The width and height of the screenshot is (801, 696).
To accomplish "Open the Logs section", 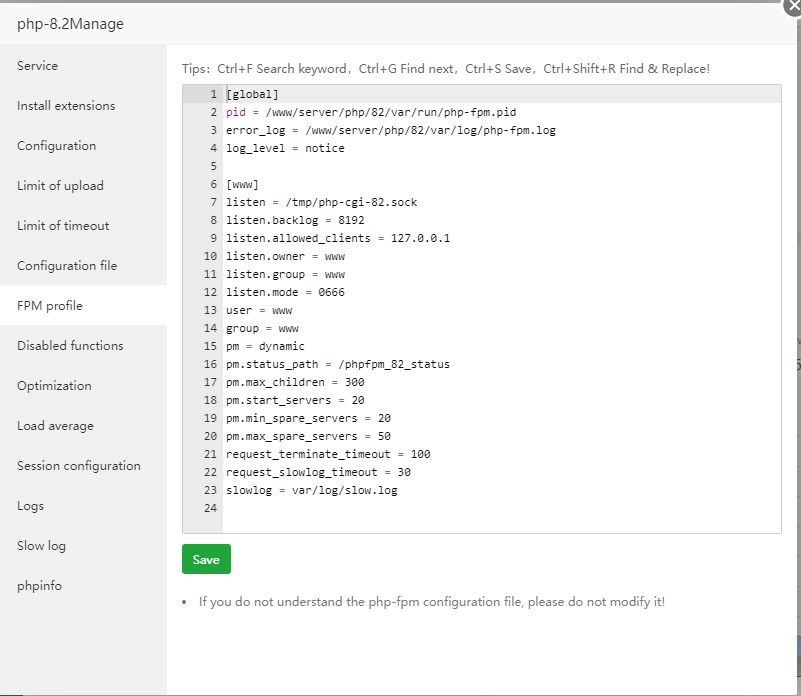I will [31, 506].
